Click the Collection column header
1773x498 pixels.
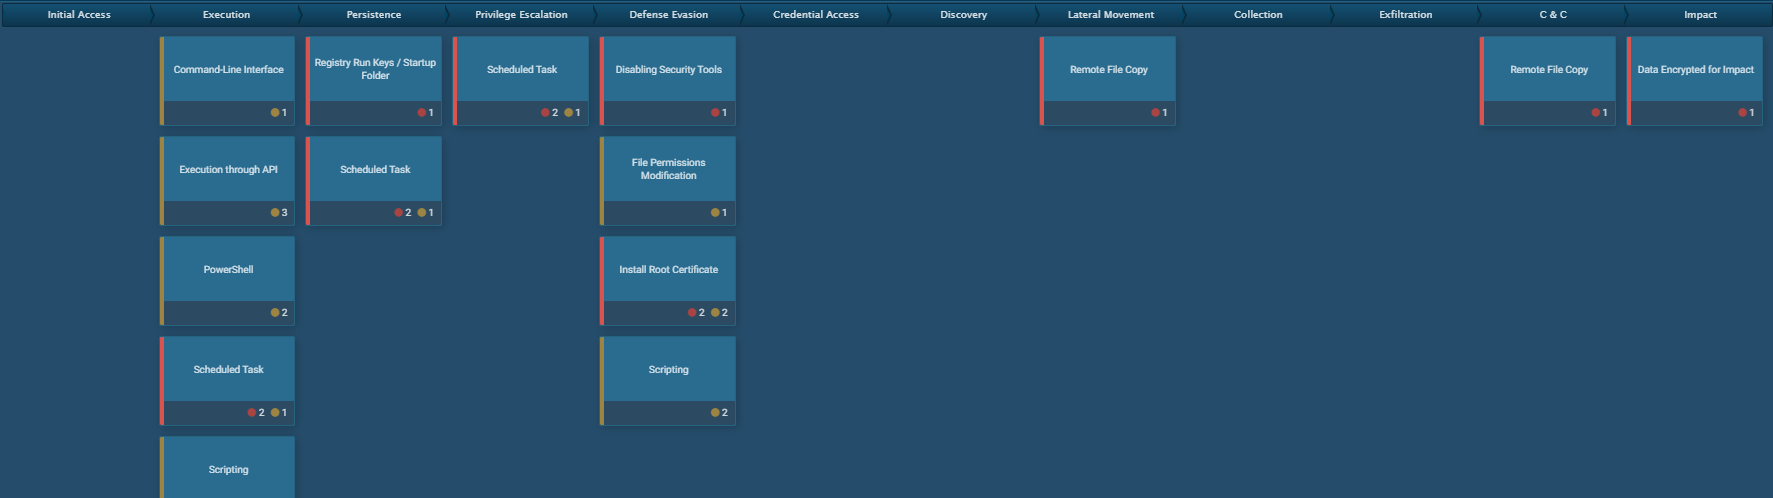(x=1258, y=15)
